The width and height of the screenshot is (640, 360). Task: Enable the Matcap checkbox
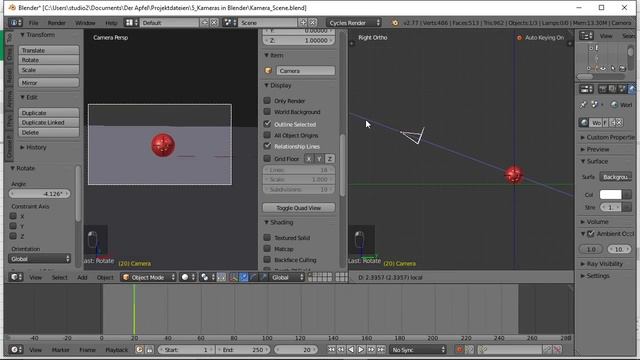pos(267,248)
